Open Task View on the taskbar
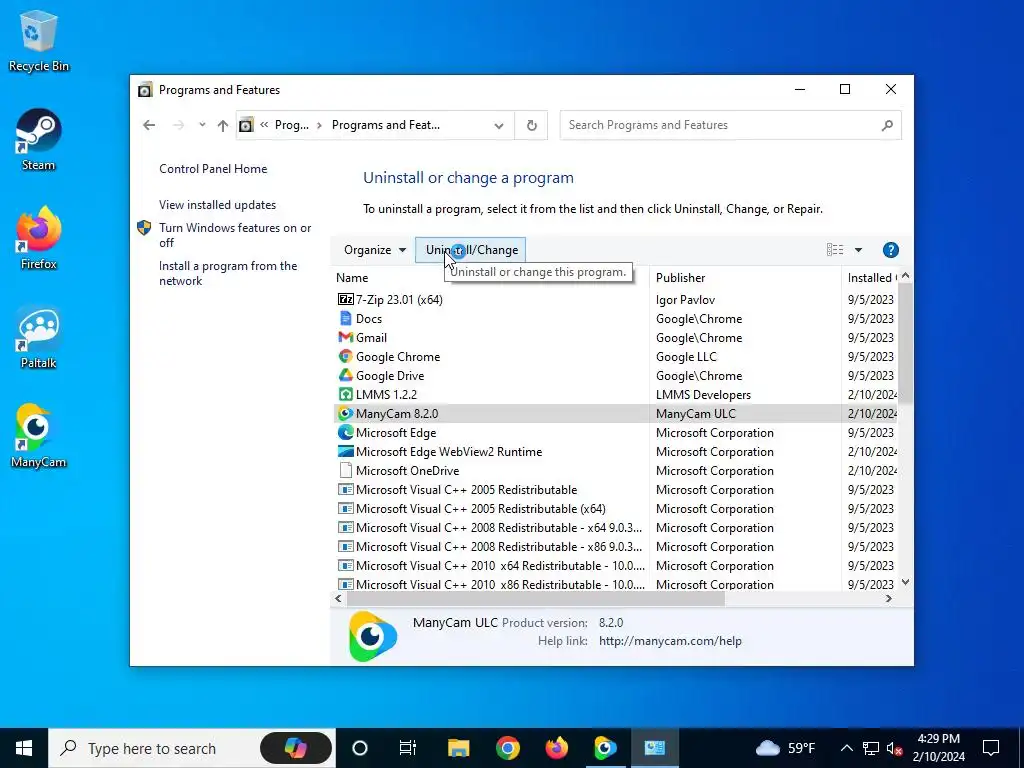This screenshot has width=1024, height=768. (408, 748)
